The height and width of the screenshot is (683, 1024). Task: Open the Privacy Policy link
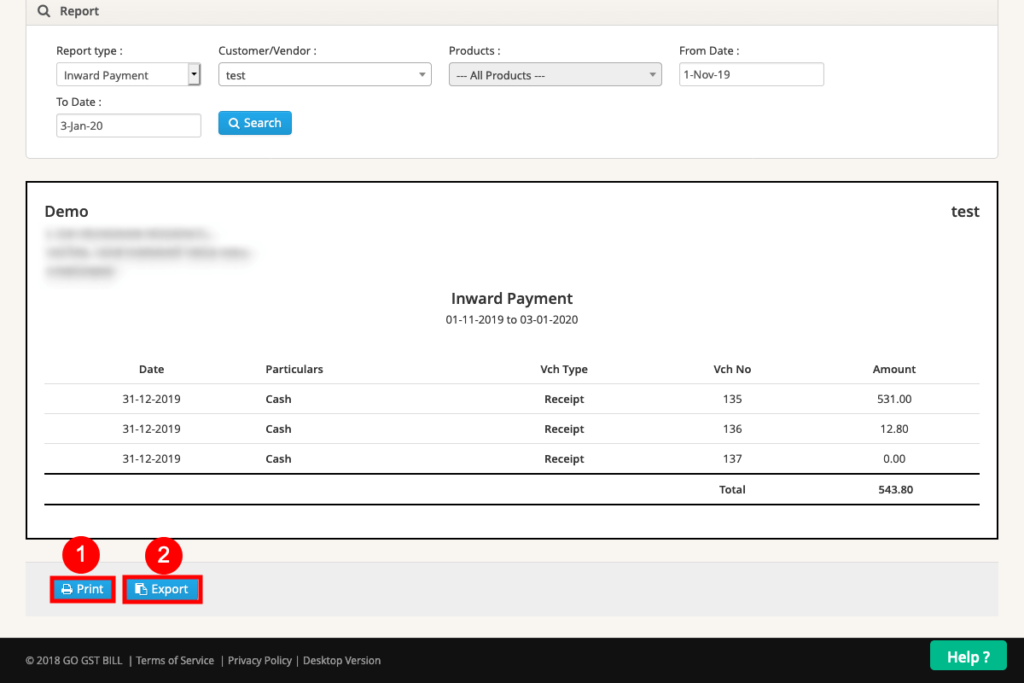point(259,660)
